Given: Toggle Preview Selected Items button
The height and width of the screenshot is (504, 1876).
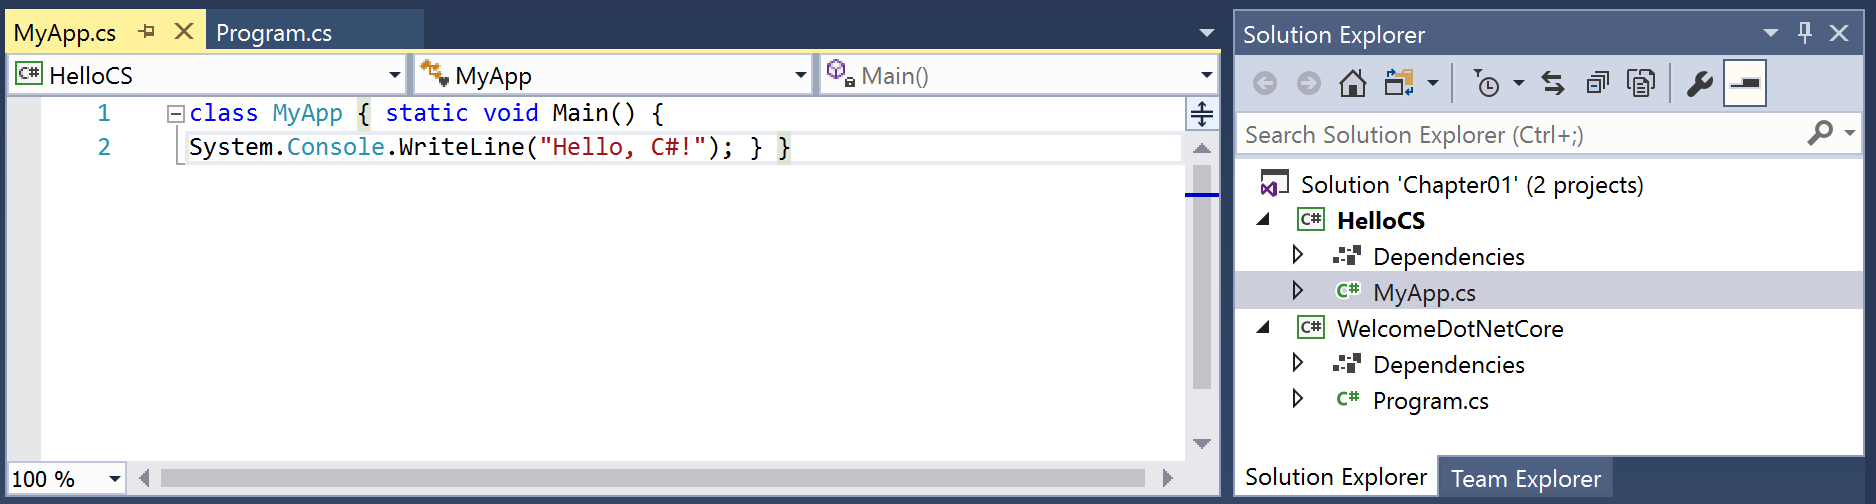Looking at the screenshot, I should coord(1745,83).
